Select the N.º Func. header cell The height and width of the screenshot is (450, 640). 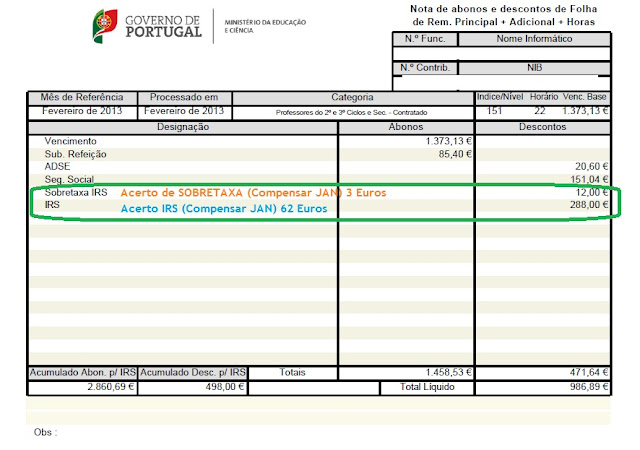(x=425, y=39)
